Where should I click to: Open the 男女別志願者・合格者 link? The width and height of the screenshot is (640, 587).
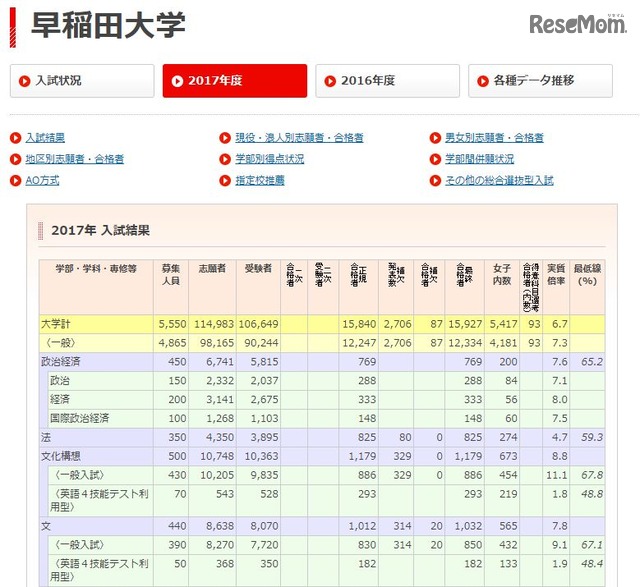[x=494, y=138]
